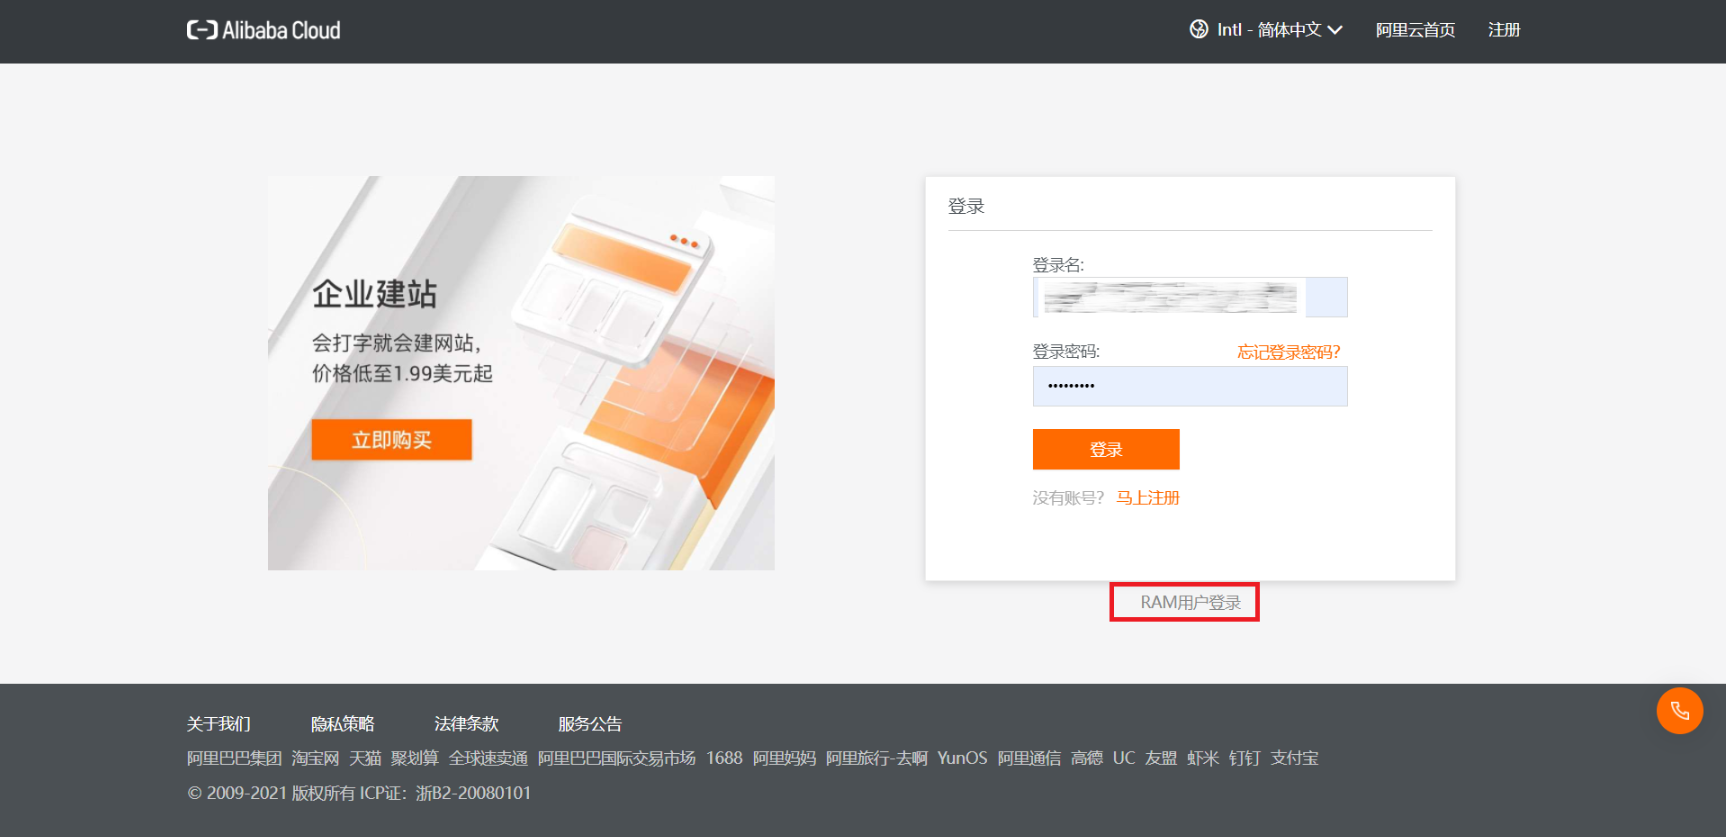Visit the 淘宝网 footer link
Image resolution: width=1726 pixels, height=837 pixels.
point(315,758)
